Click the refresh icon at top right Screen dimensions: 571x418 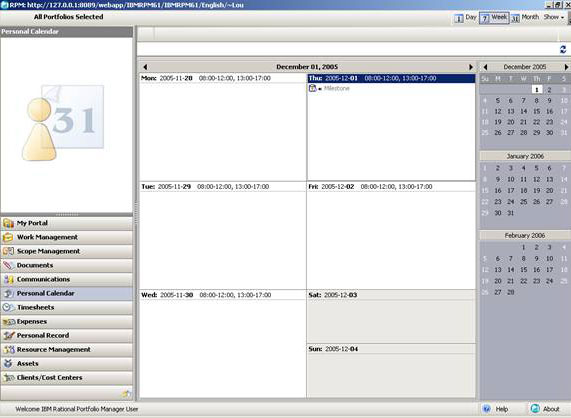click(563, 50)
